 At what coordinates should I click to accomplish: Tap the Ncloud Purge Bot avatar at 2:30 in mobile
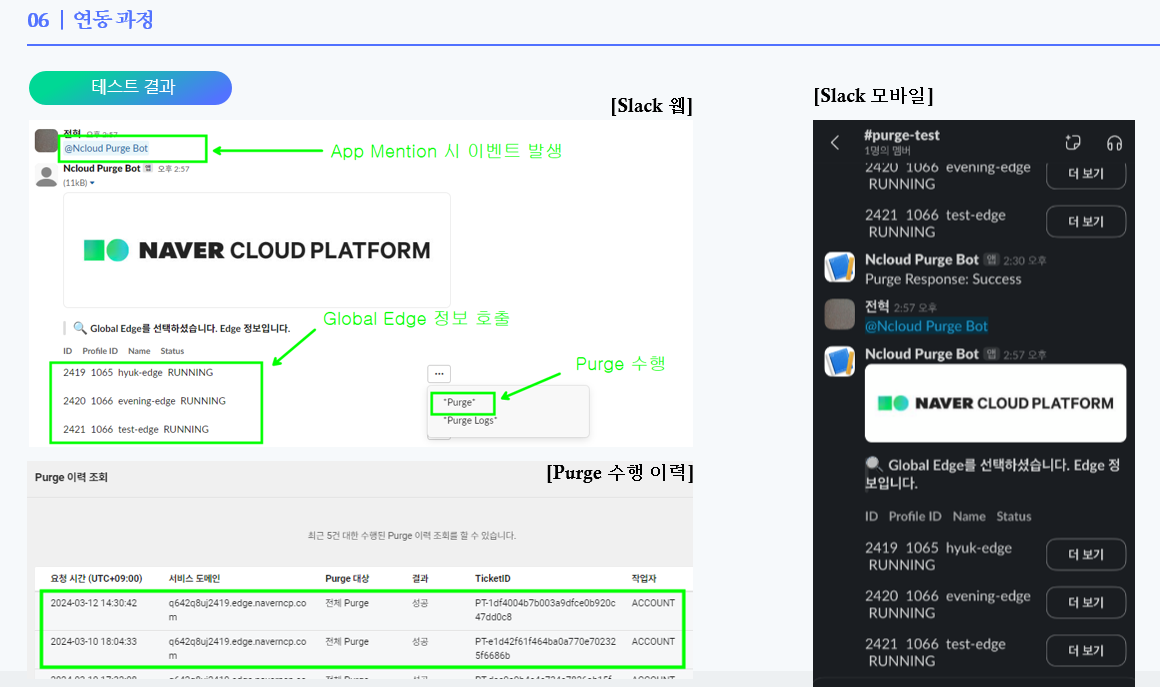pyautogui.click(x=840, y=267)
